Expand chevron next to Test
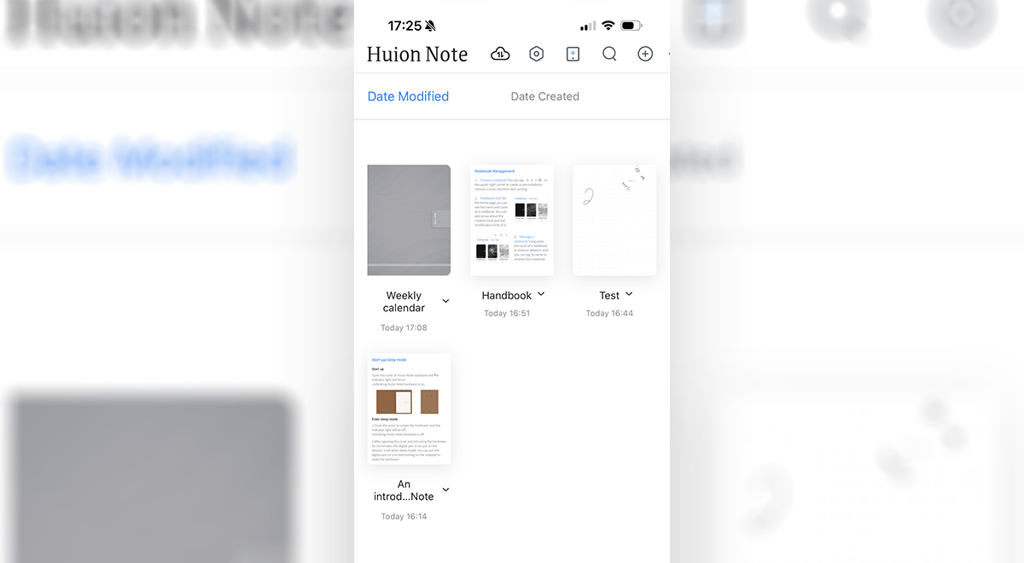 pos(629,295)
